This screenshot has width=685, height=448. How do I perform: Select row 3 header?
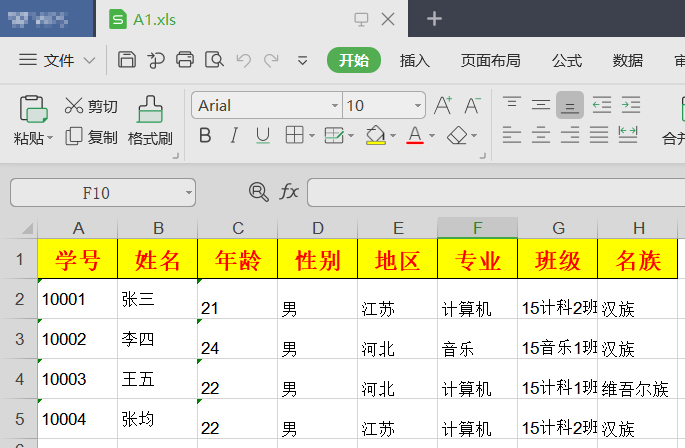coord(19,339)
